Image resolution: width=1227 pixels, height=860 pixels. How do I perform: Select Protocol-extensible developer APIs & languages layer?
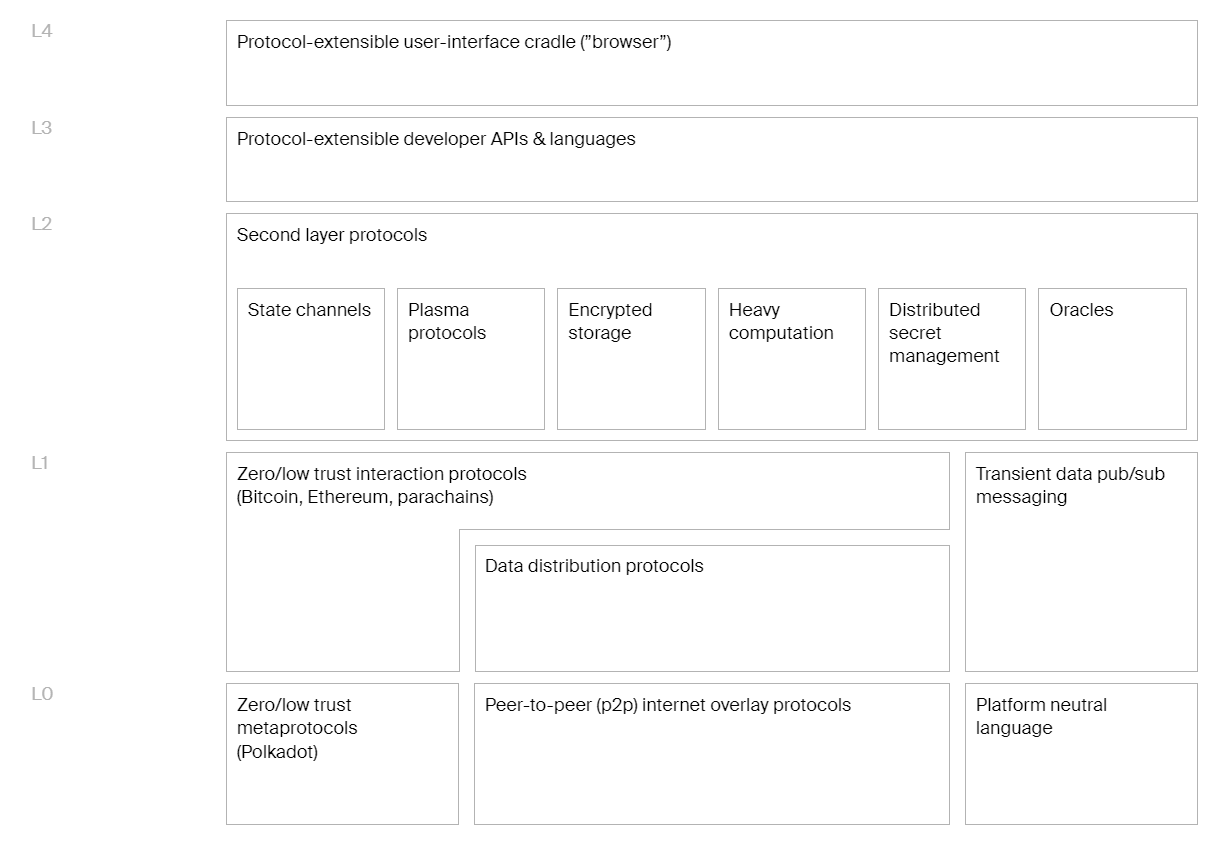tap(712, 159)
